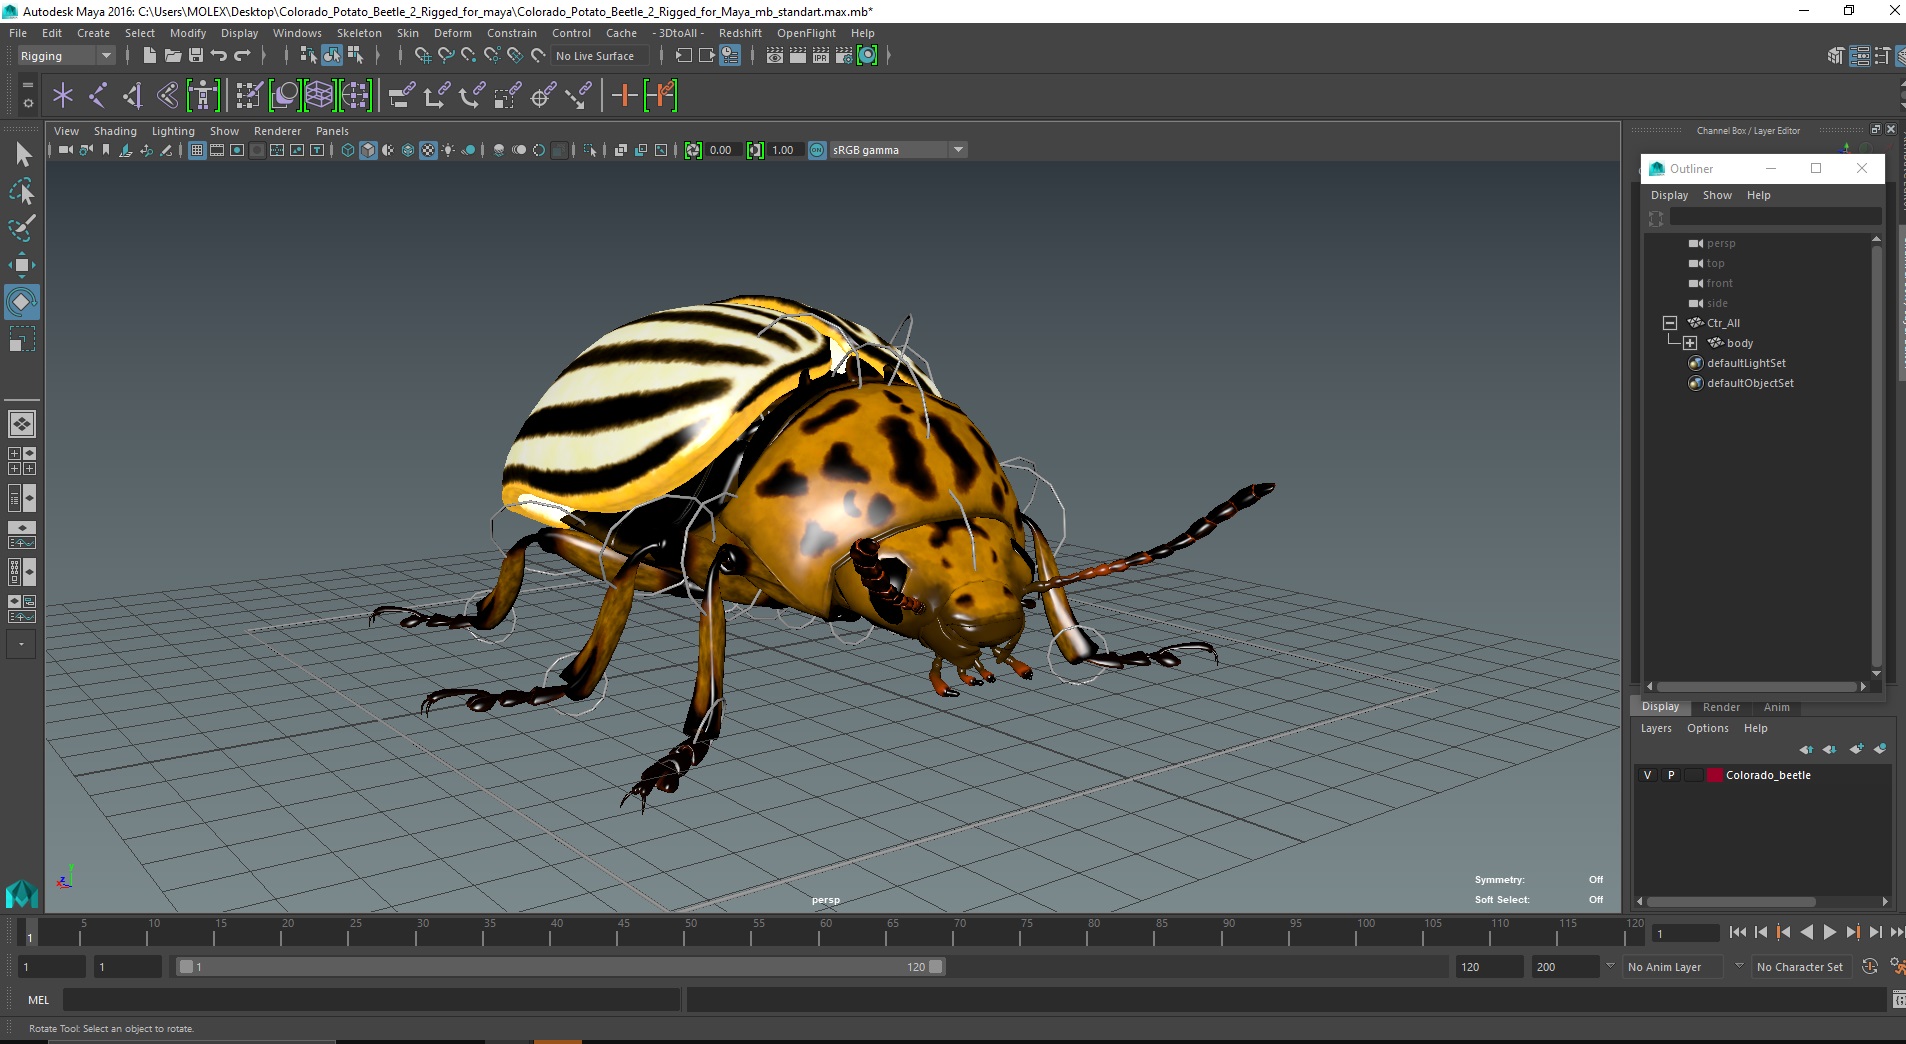Click the Create Joint shelf icon

point(98,96)
